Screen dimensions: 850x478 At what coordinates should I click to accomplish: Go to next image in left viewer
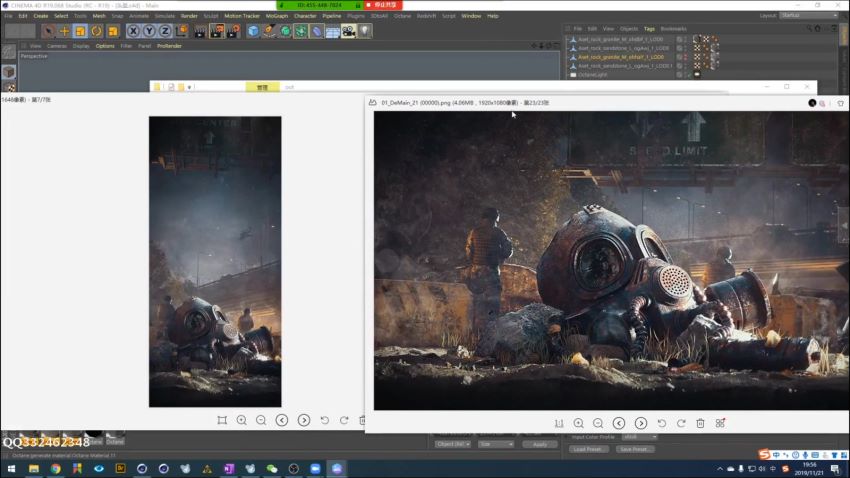coord(304,420)
